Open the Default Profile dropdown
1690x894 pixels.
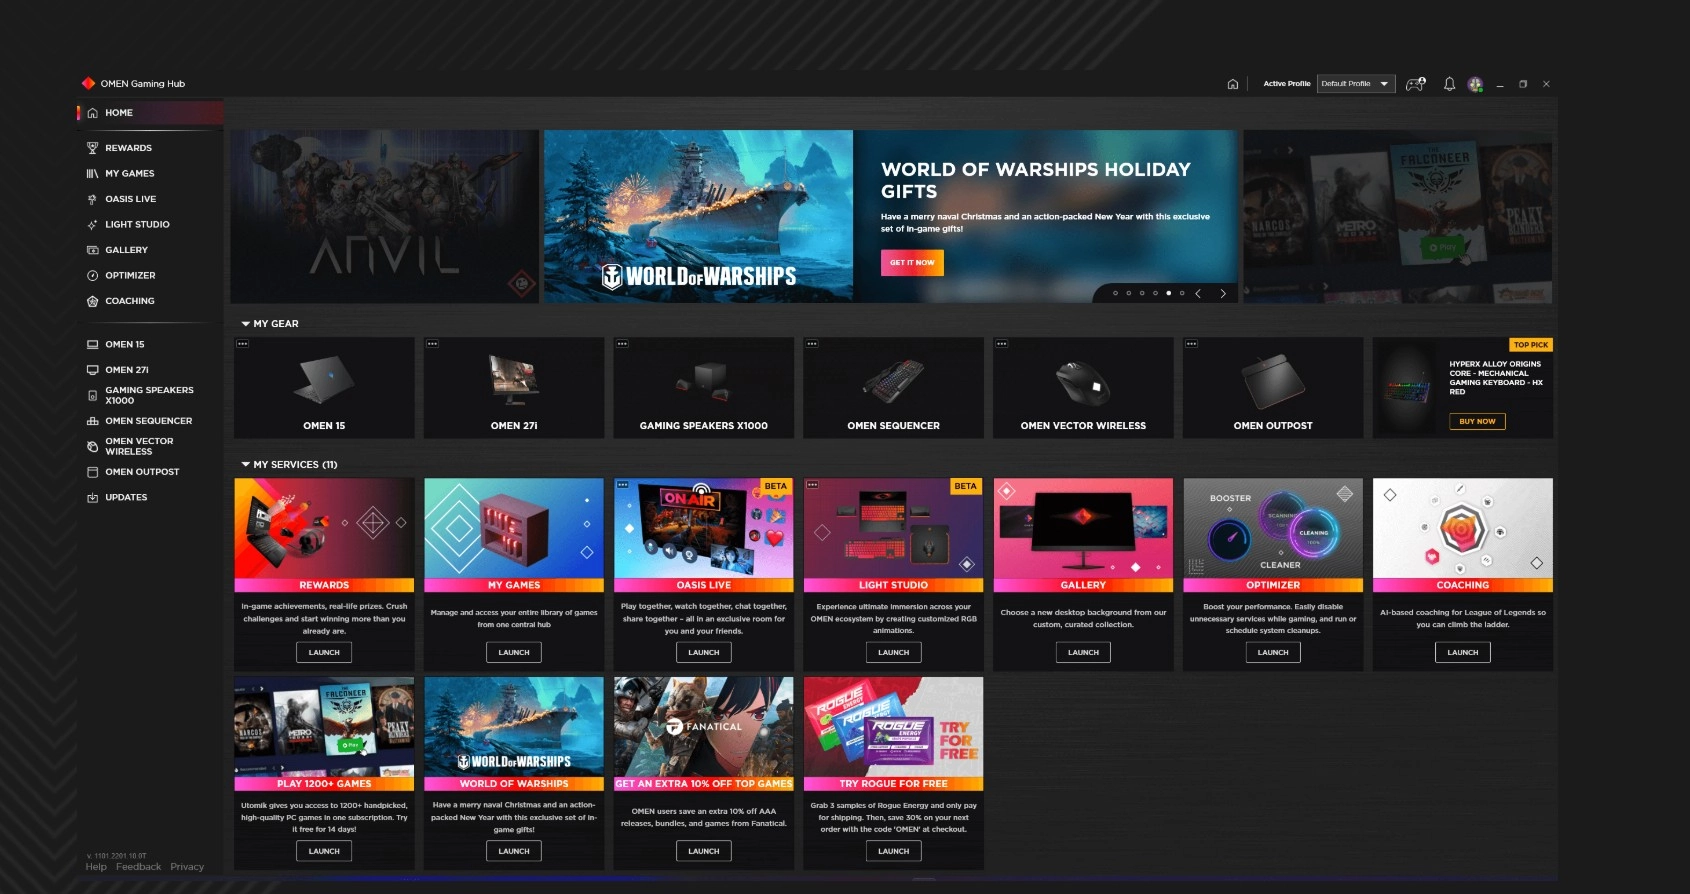point(1356,84)
